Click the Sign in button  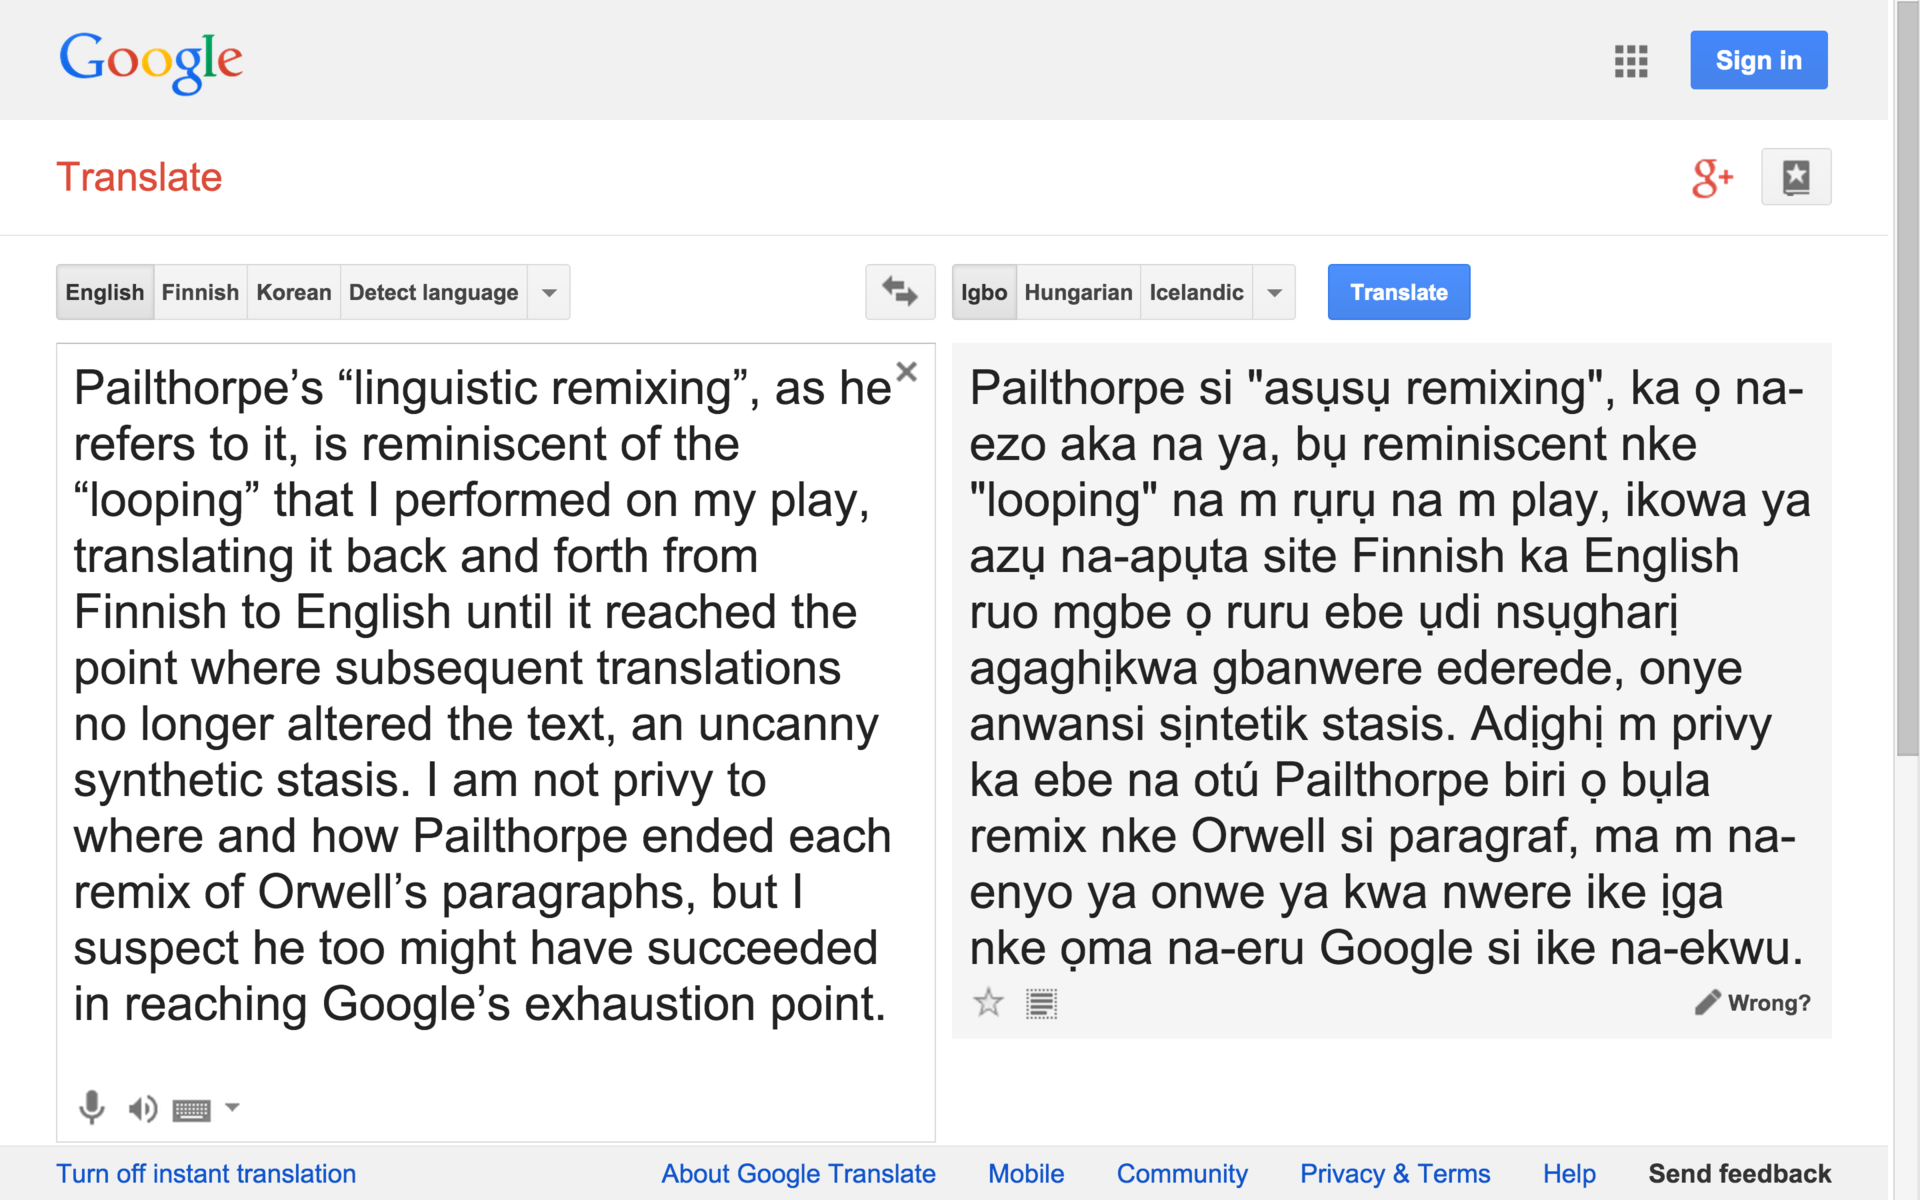(1758, 60)
